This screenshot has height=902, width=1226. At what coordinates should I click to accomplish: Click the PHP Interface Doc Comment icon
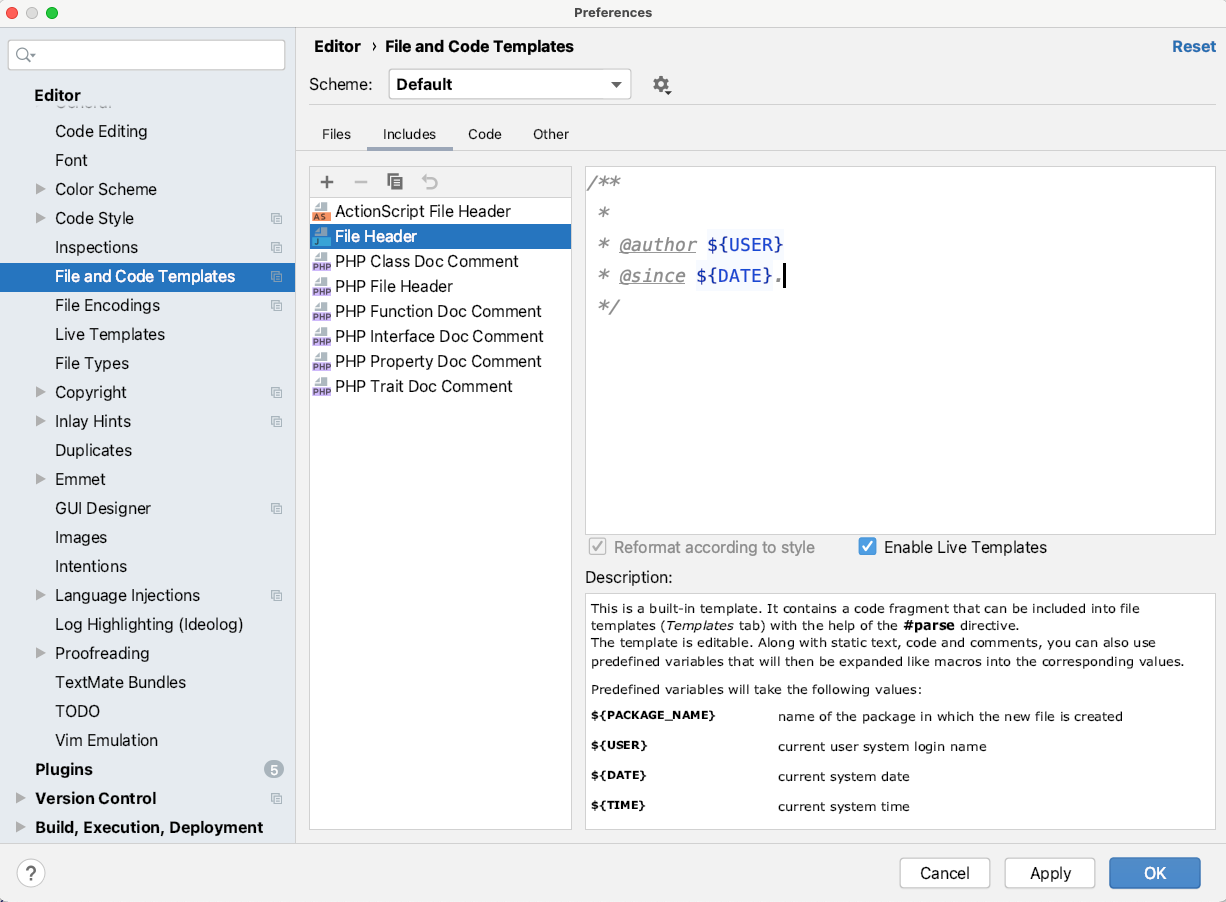tap(321, 336)
